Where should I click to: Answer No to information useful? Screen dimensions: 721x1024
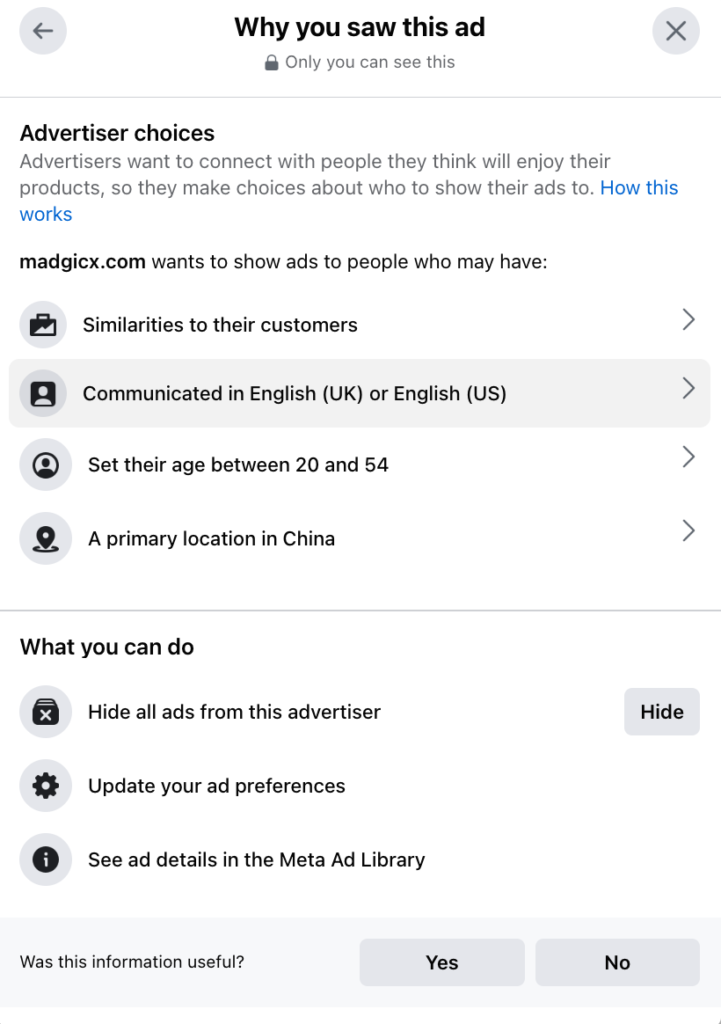617,963
